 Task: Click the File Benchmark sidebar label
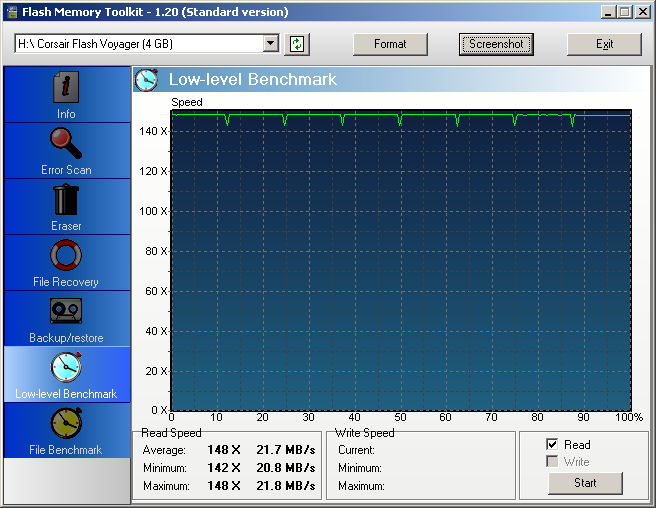click(66, 450)
